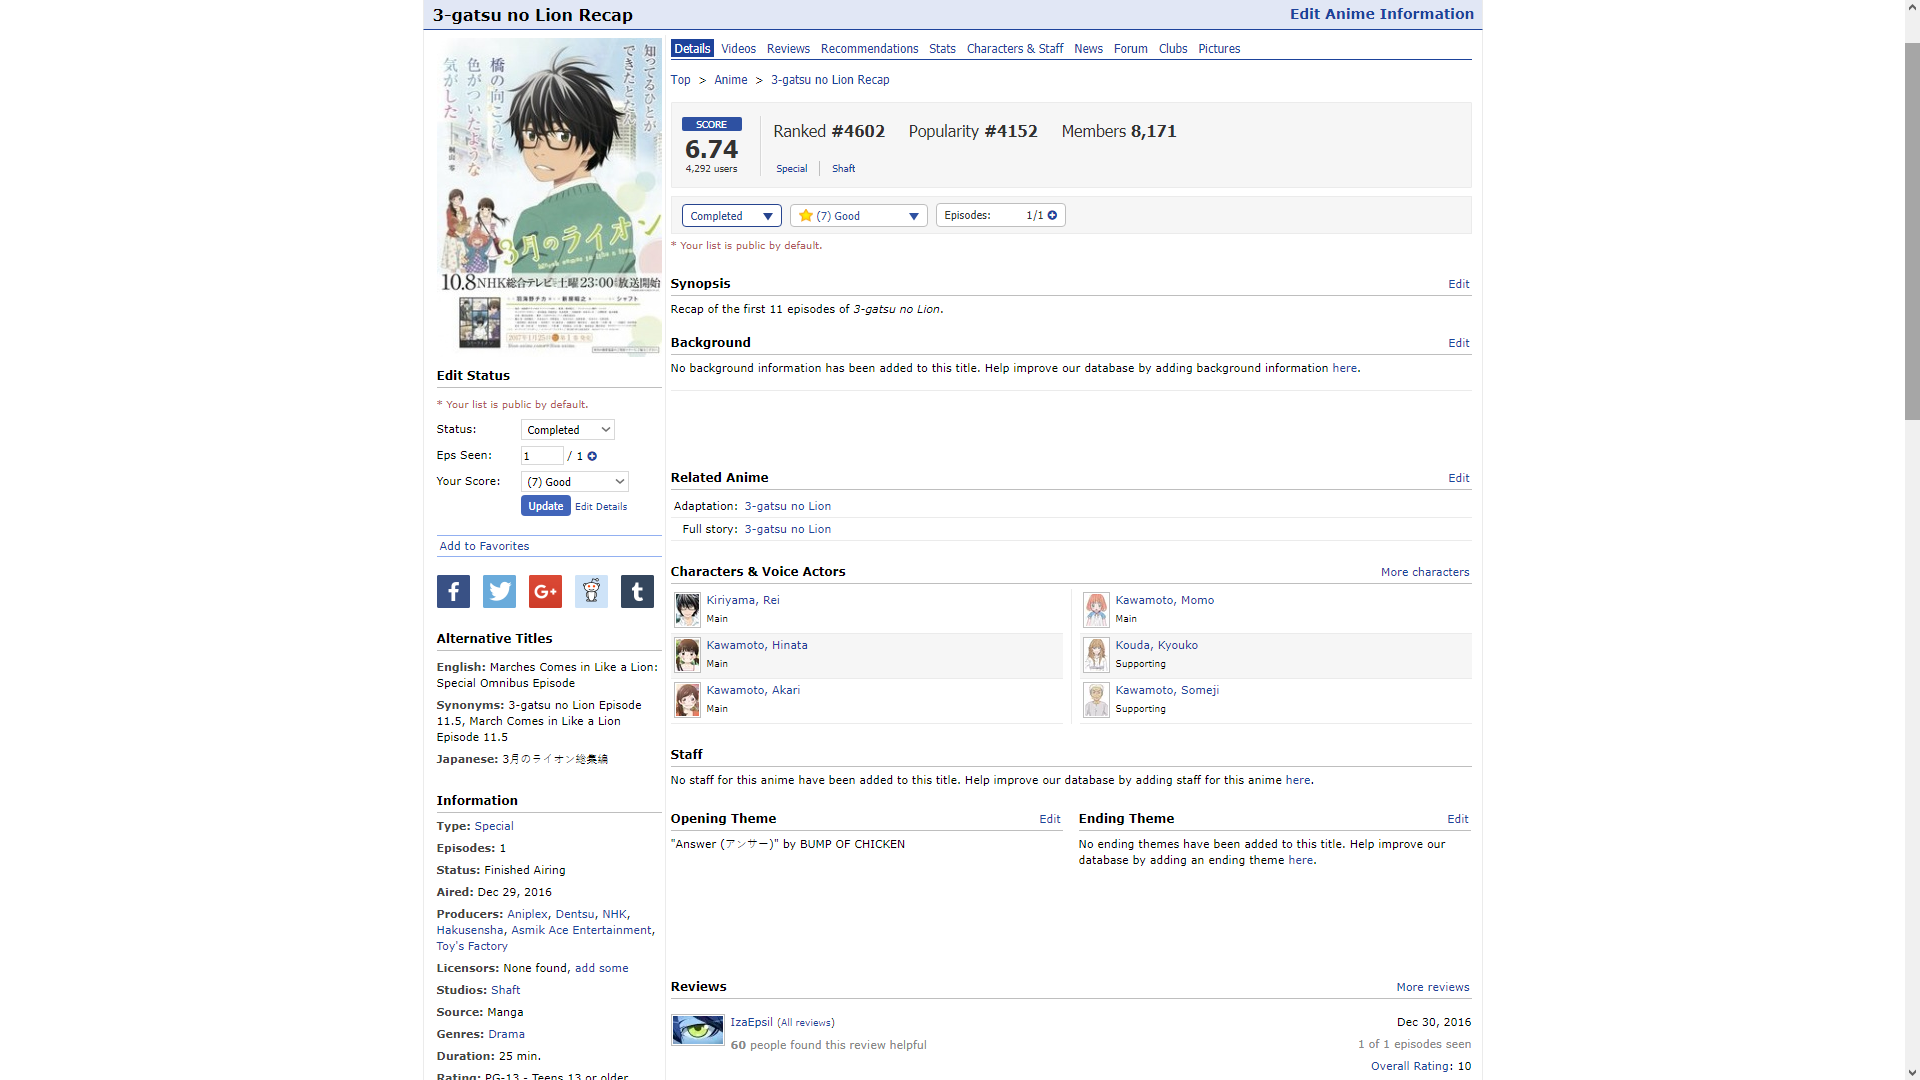Image resolution: width=1920 pixels, height=1080 pixels.
Task: Edit the Background section
Action: 1458,343
